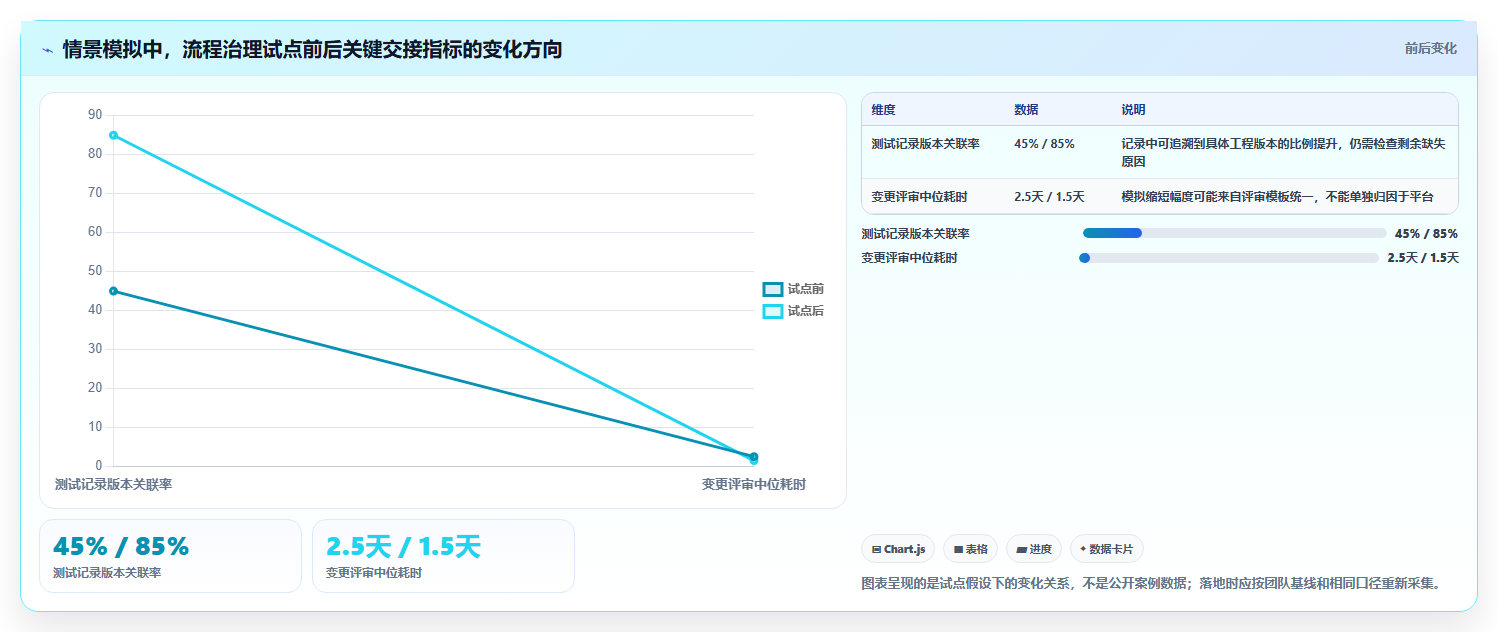Toggle the 试点前 legend entry
Viewport: 1498px width, 632px height.
793,289
